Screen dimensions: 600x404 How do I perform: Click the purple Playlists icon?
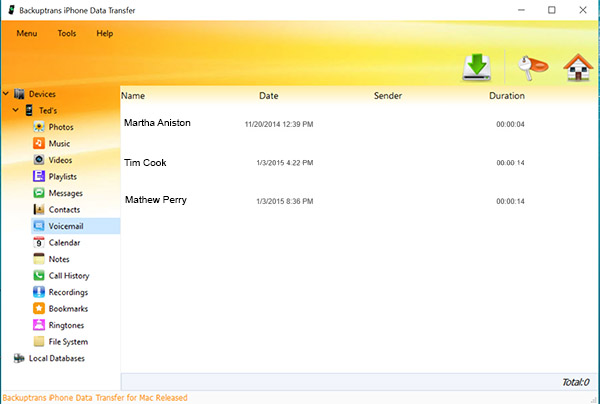click(x=39, y=176)
